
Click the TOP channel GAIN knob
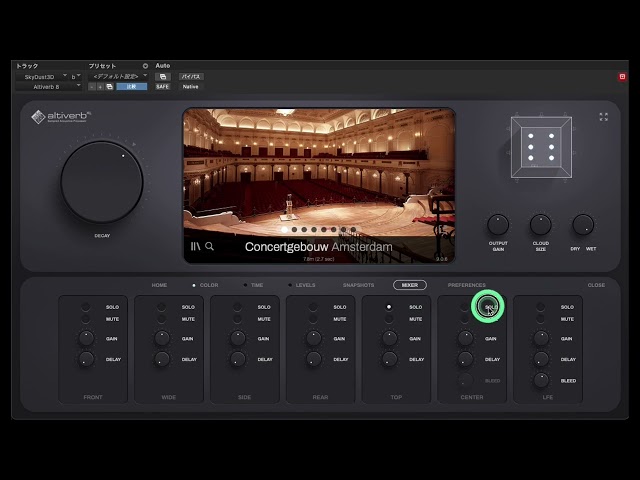tap(389, 338)
